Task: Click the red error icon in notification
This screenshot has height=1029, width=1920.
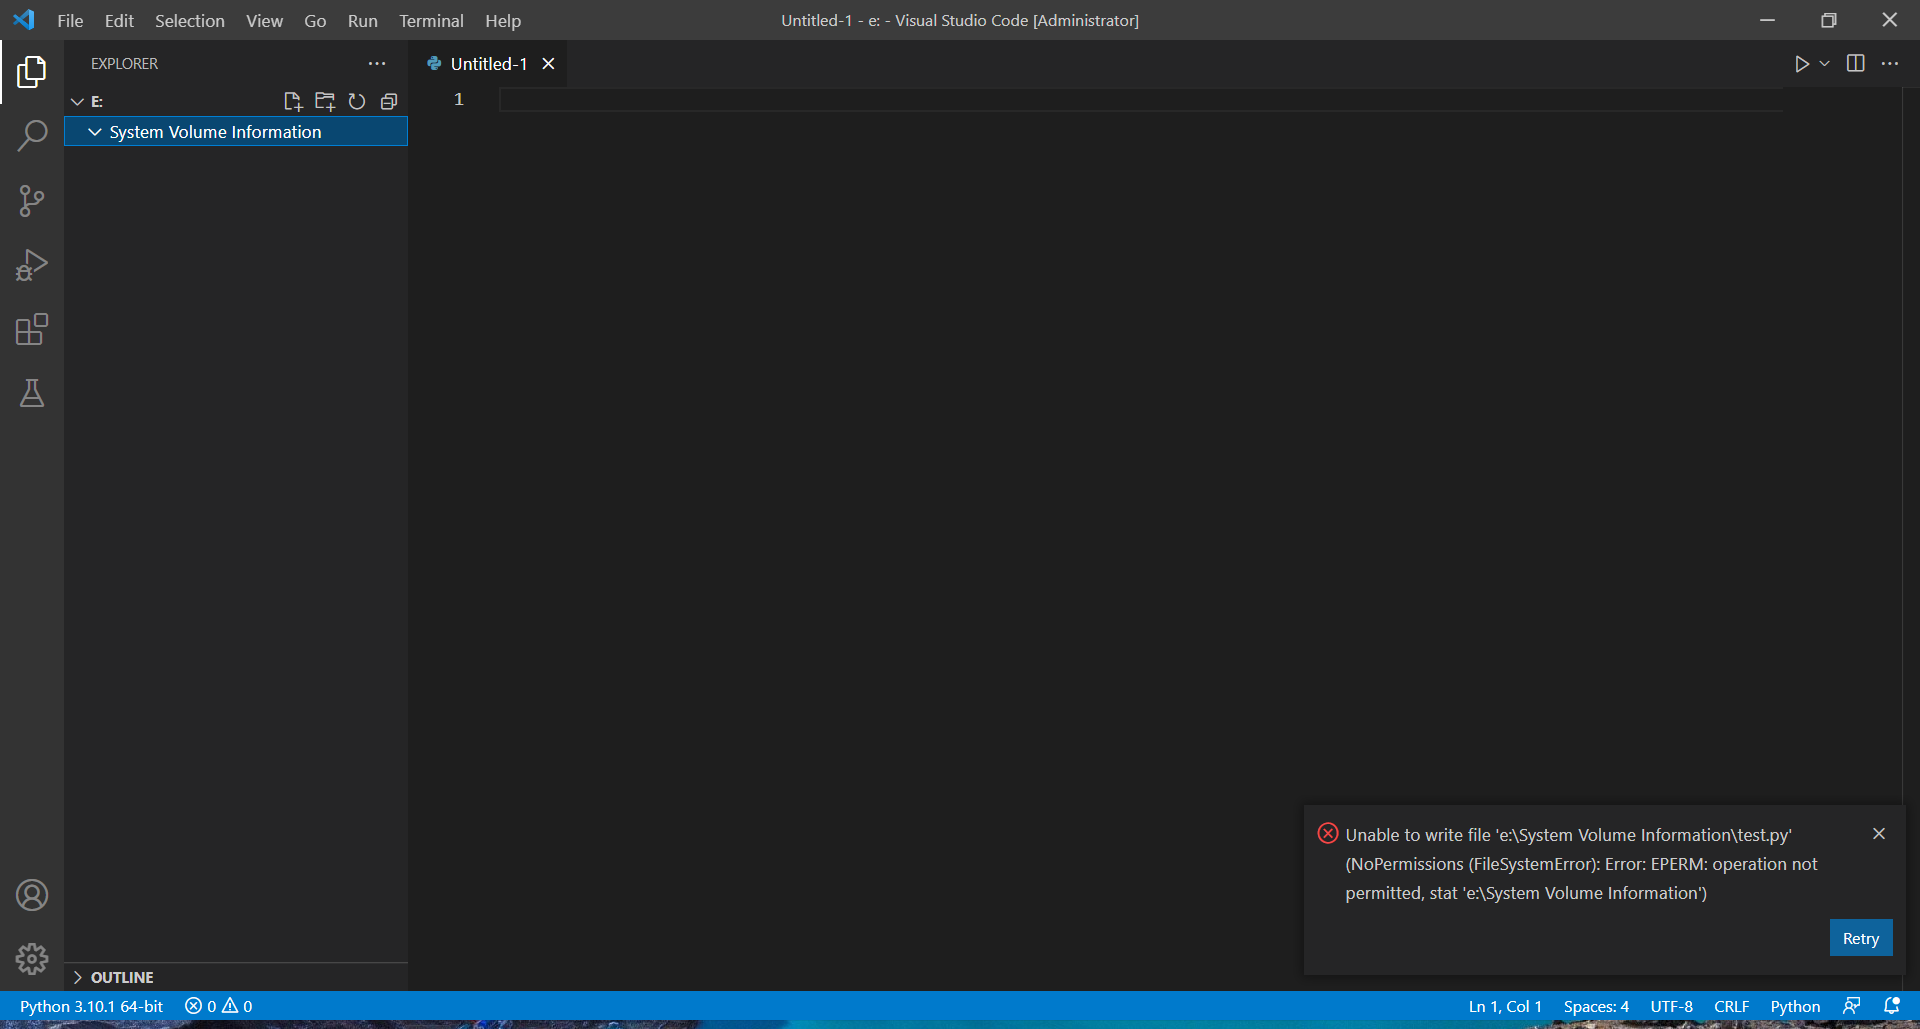Action: (1328, 833)
